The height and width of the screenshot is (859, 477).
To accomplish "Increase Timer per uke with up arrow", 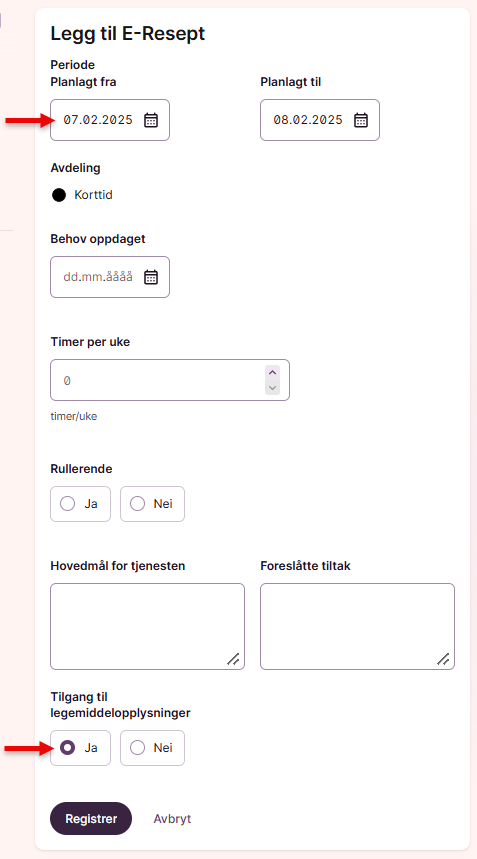I will pyautogui.click(x=272, y=373).
